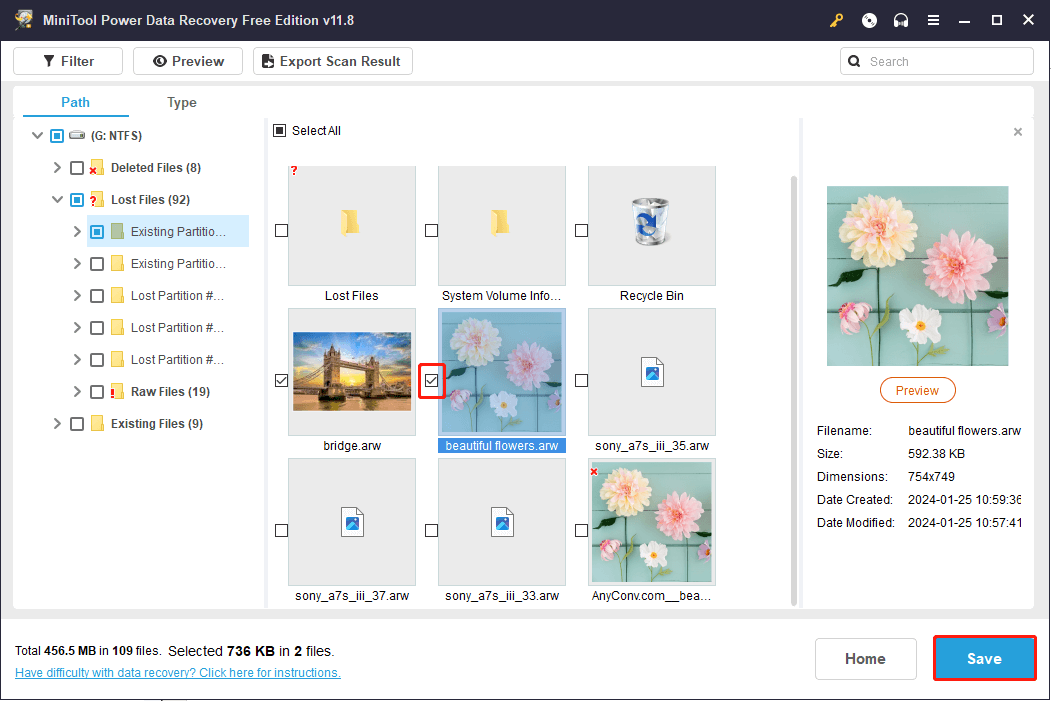1051x701 pixels.
Task: Click the Save button
Action: (x=984, y=659)
